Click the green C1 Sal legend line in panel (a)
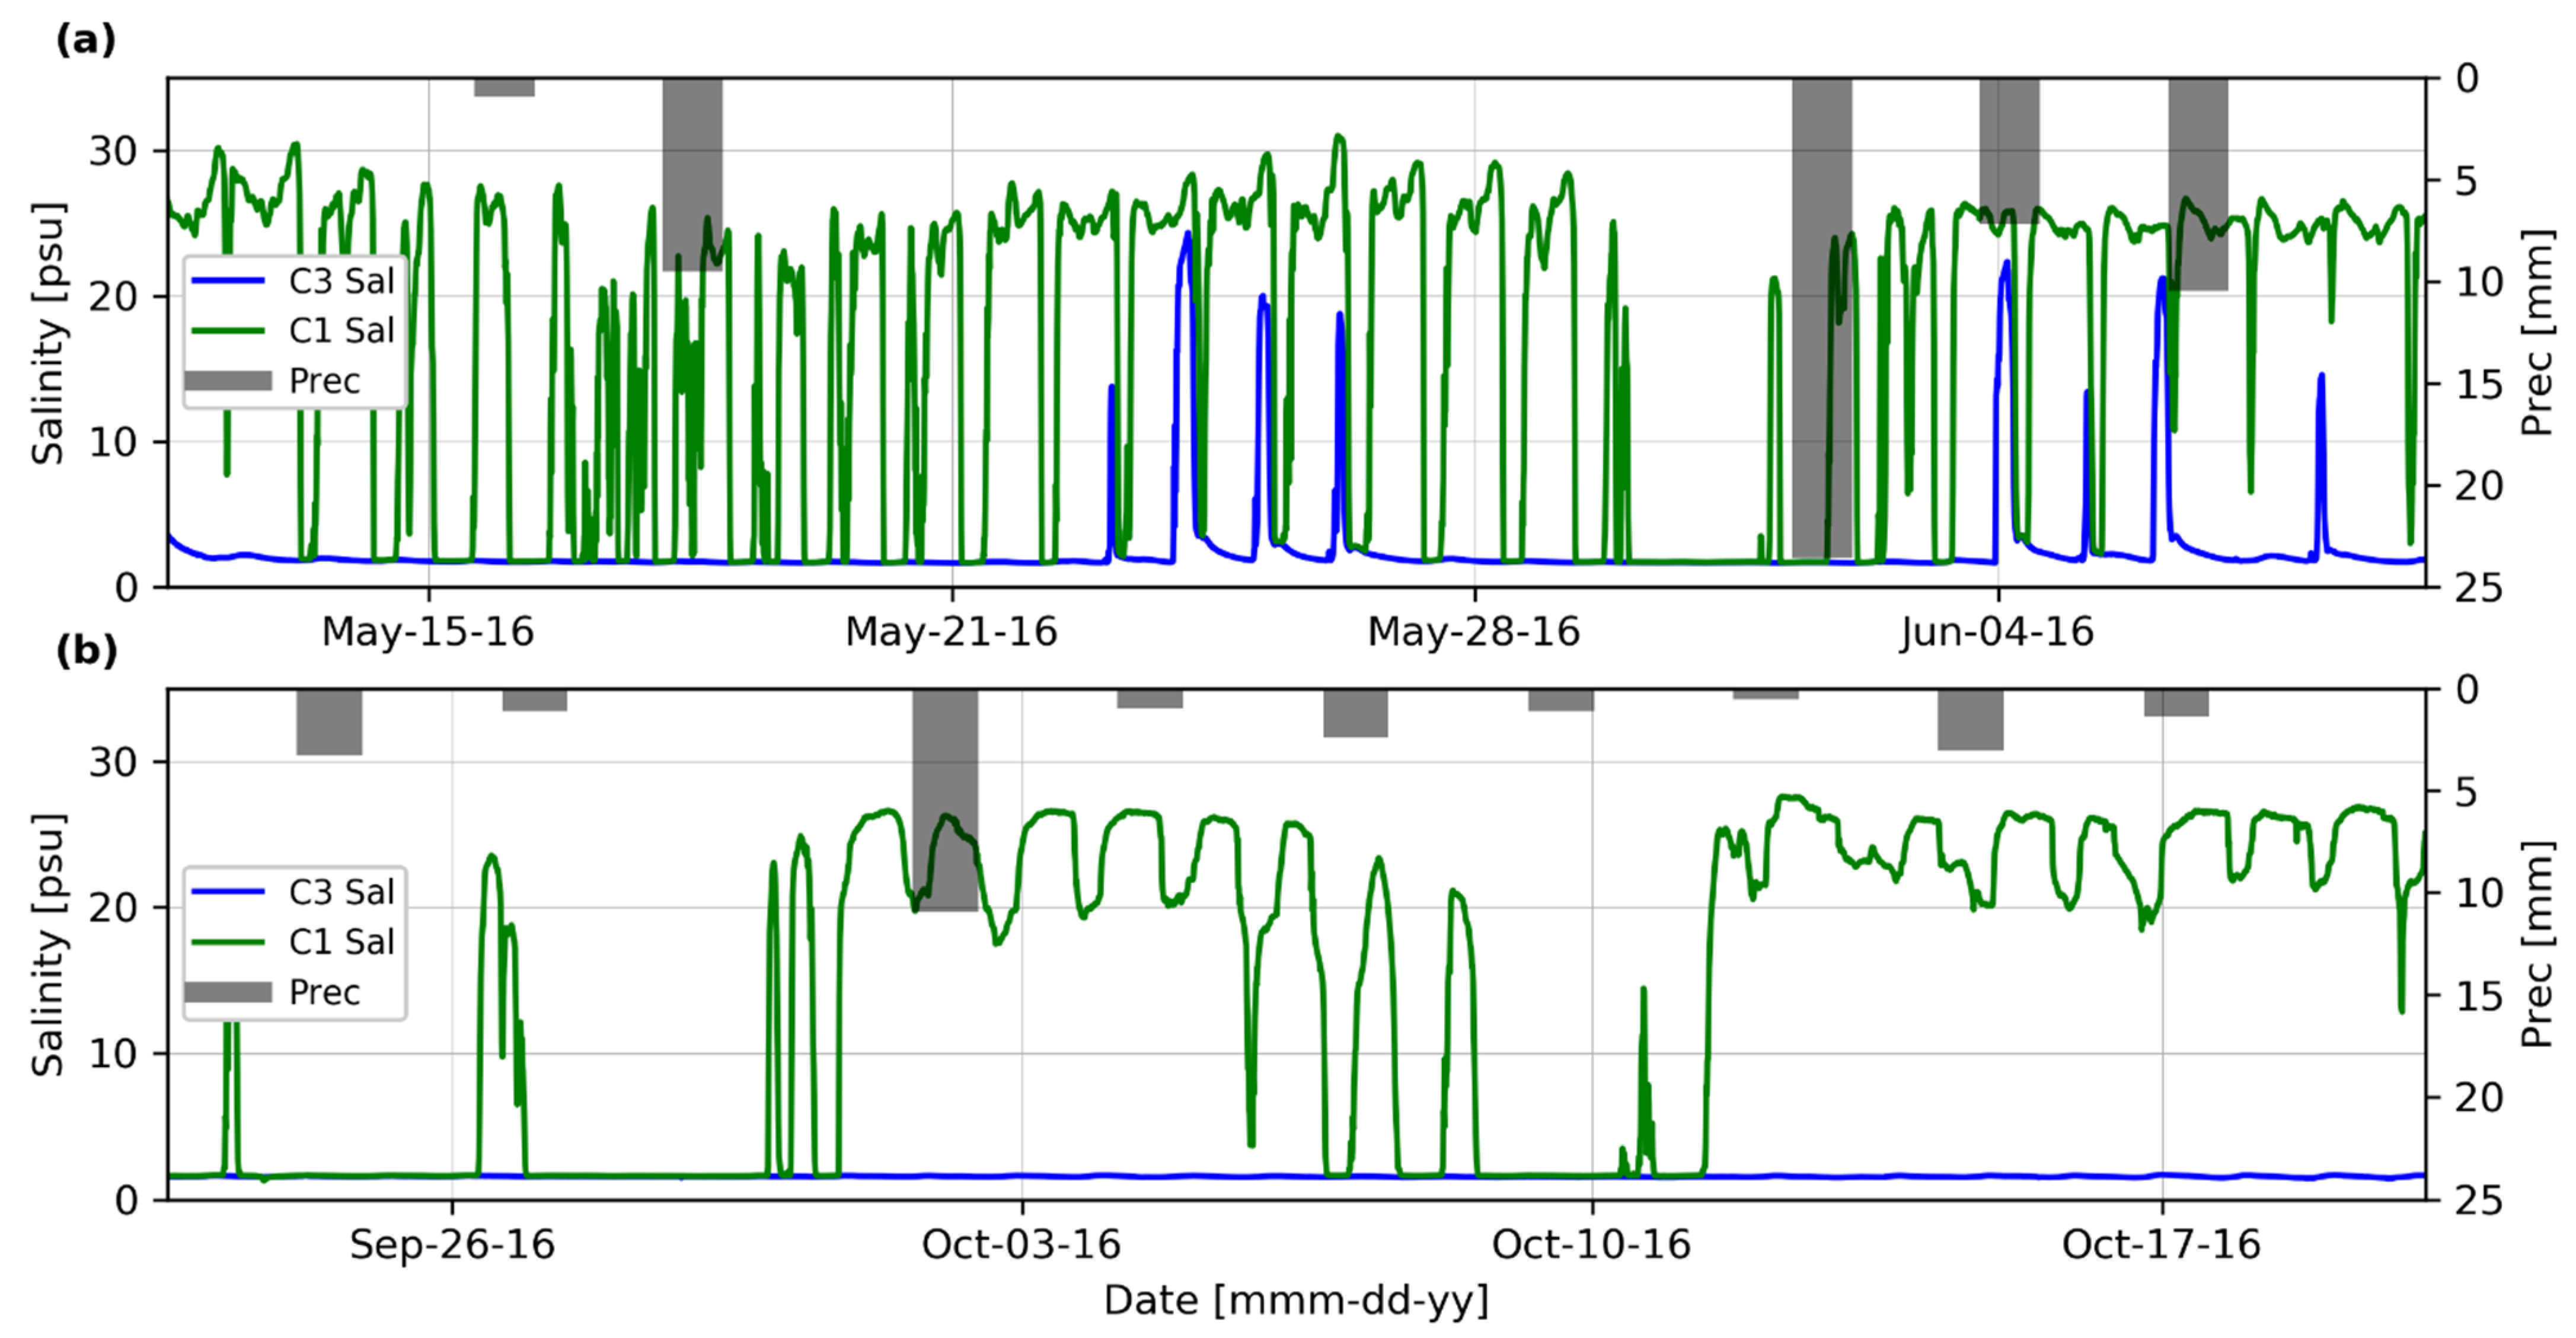 coord(228,330)
